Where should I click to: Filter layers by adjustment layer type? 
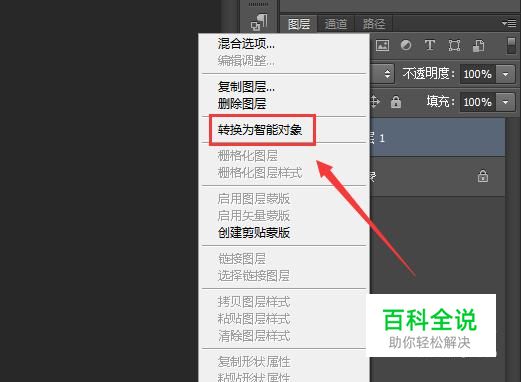coord(406,45)
